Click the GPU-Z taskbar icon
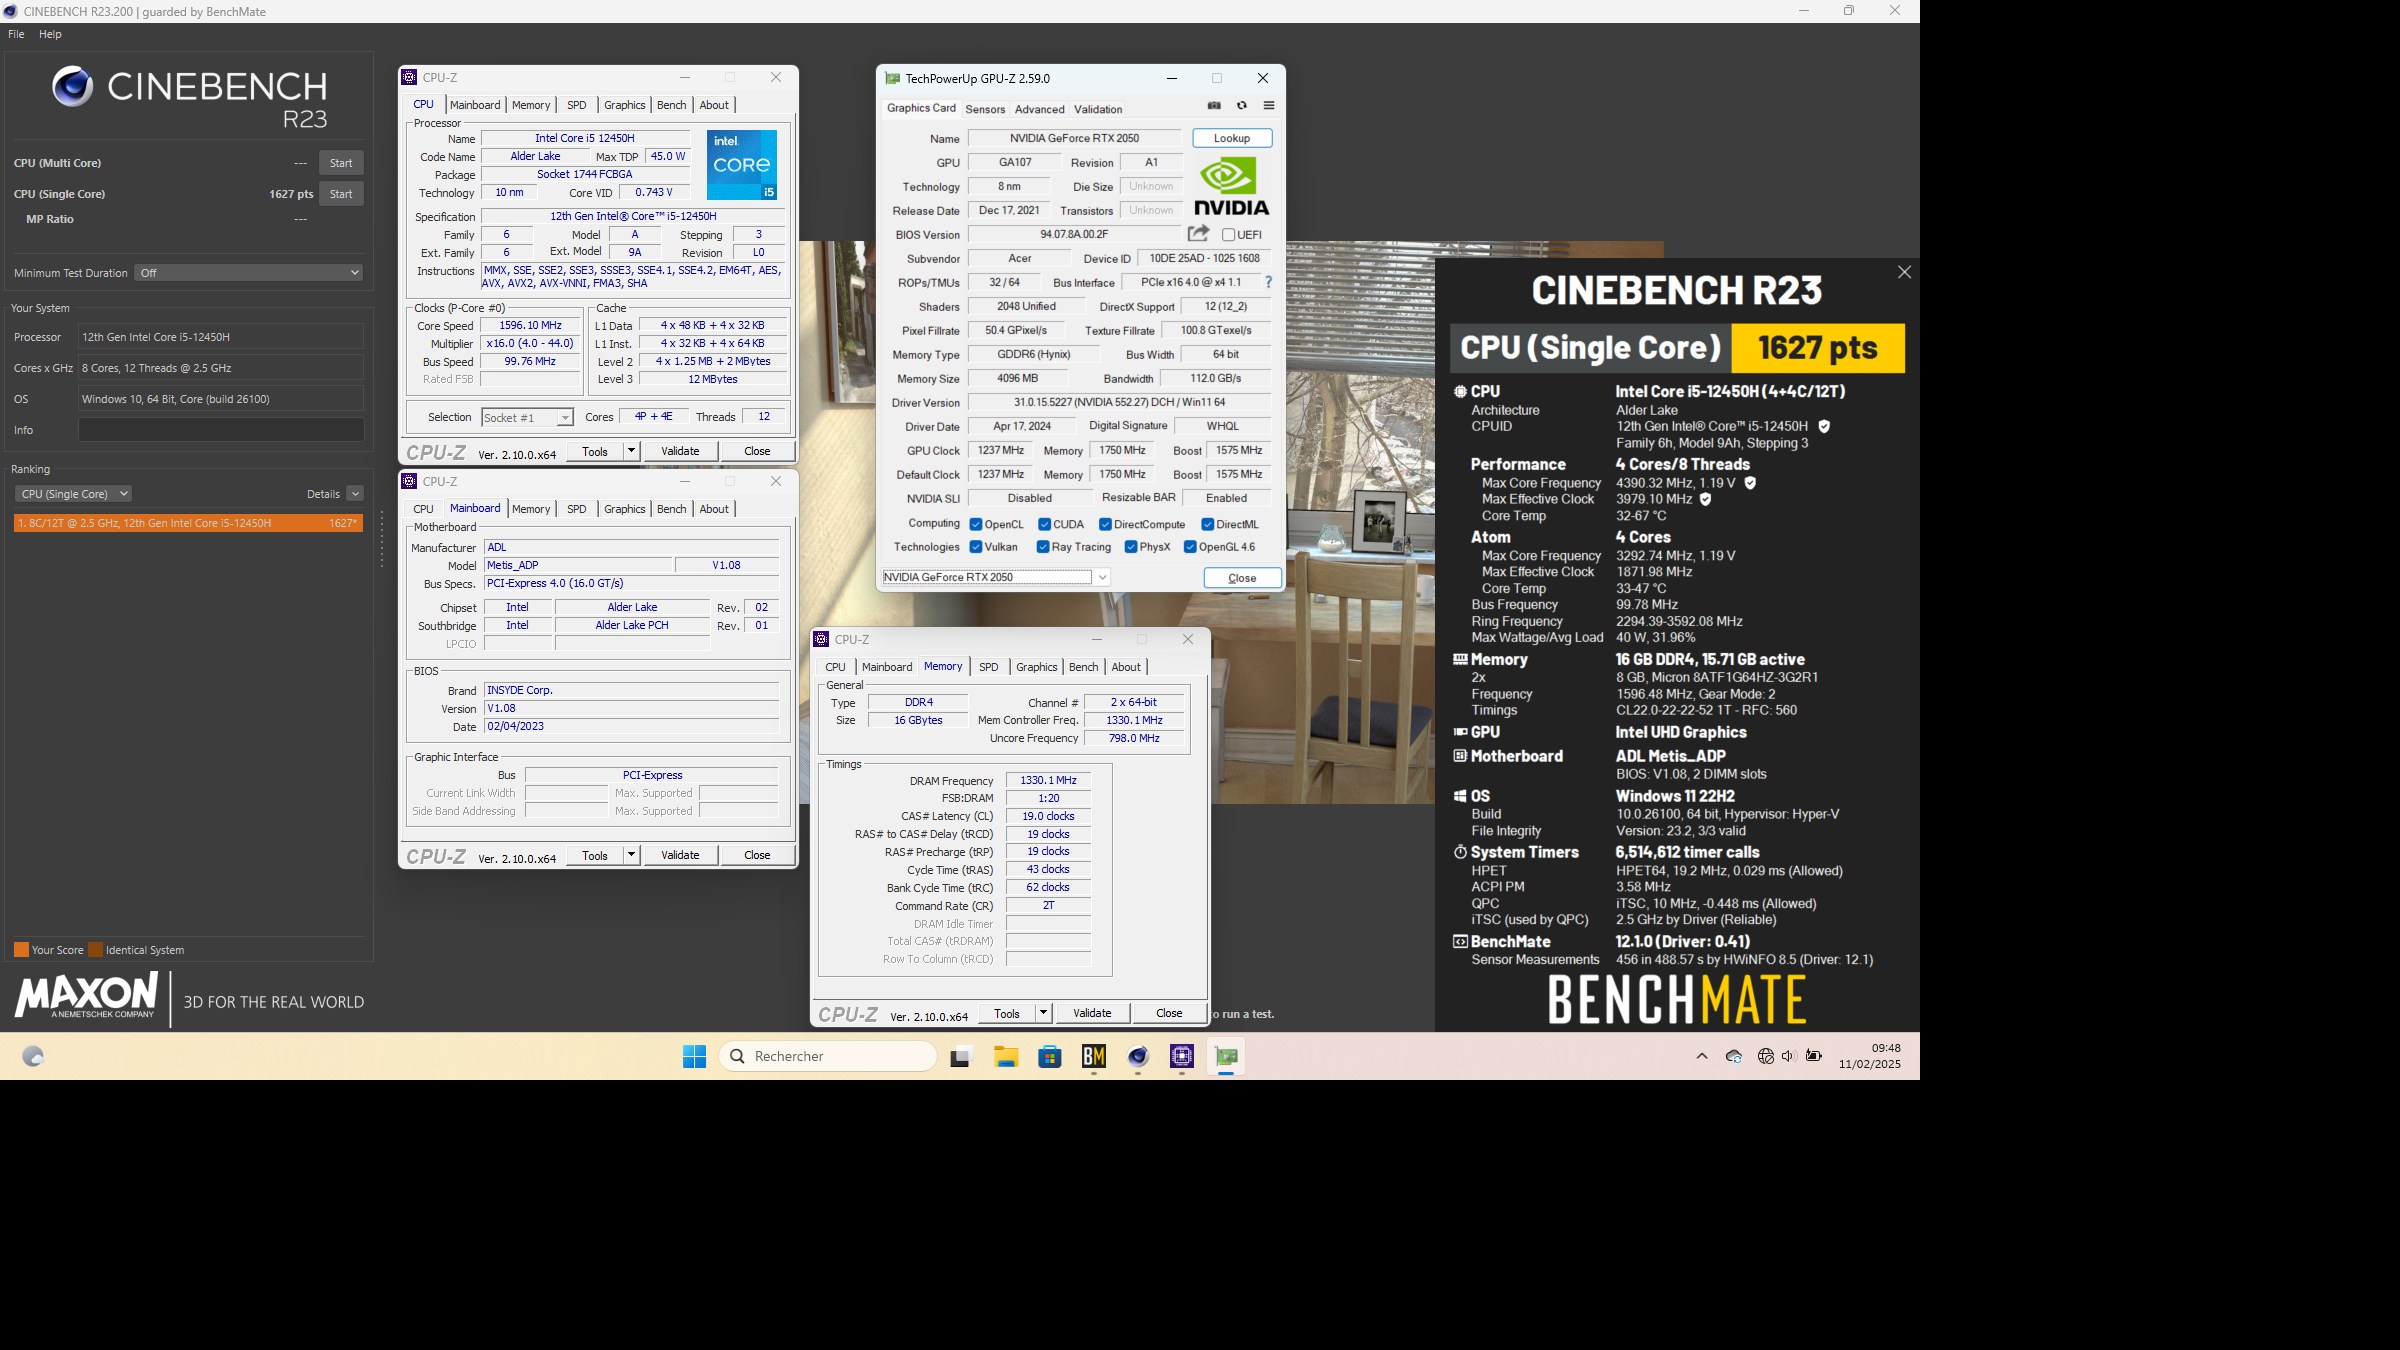Image resolution: width=2400 pixels, height=1350 pixels. pos(1226,1056)
